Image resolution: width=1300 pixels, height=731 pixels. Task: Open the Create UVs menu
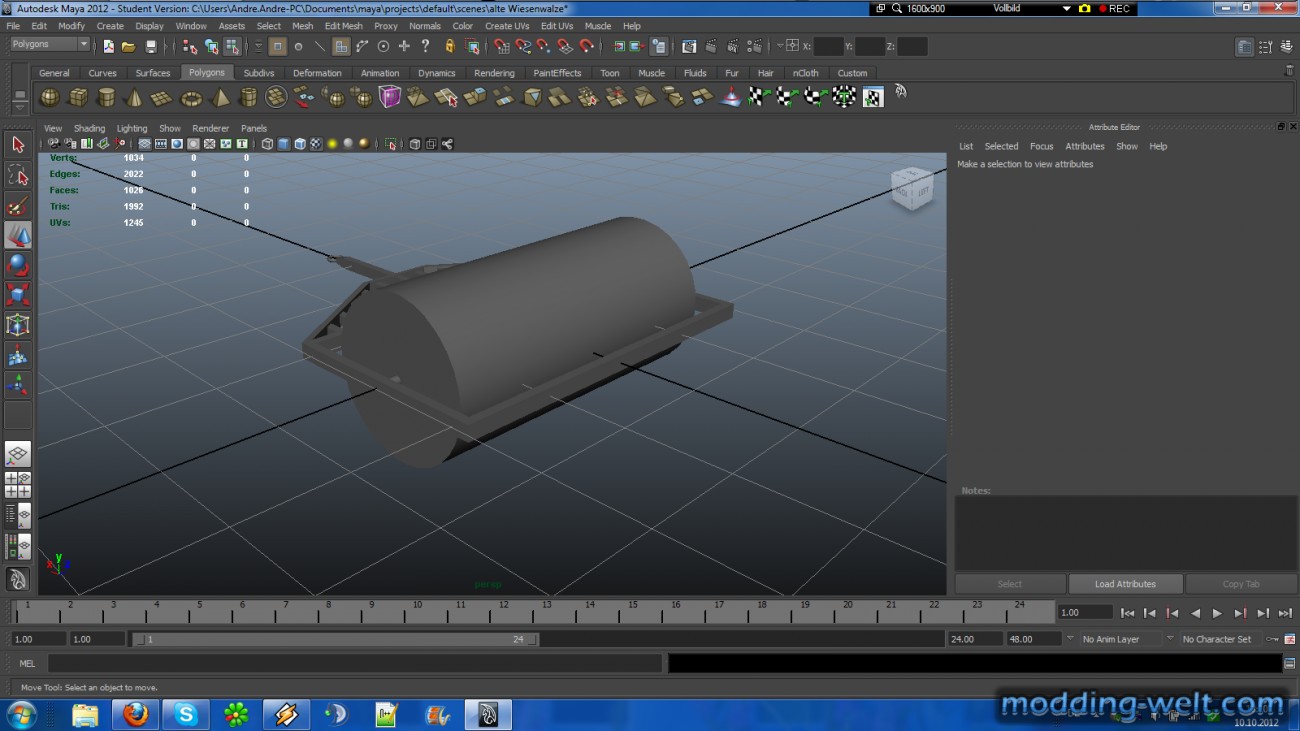tap(507, 26)
